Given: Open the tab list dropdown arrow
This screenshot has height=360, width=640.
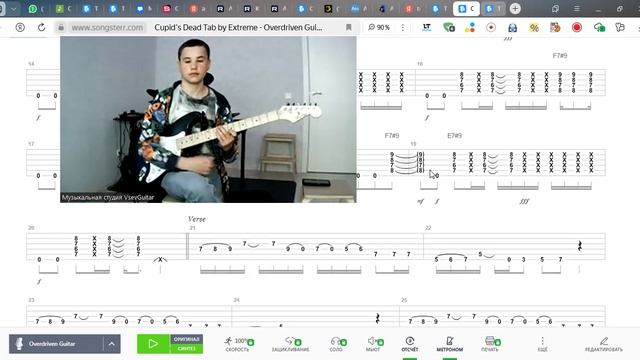Looking at the screenshot, I should (x=13, y=9).
